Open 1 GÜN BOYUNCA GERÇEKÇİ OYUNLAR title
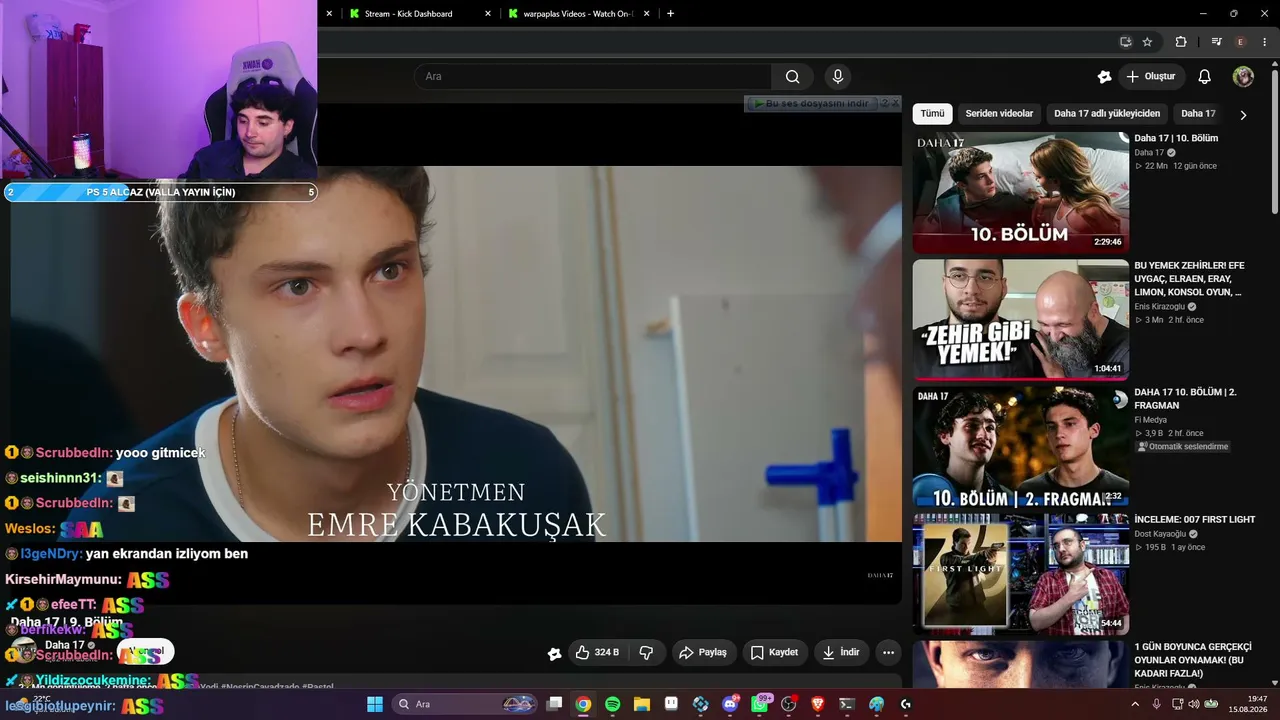Viewport: 1280px width, 720px height. click(x=1193, y=660)
